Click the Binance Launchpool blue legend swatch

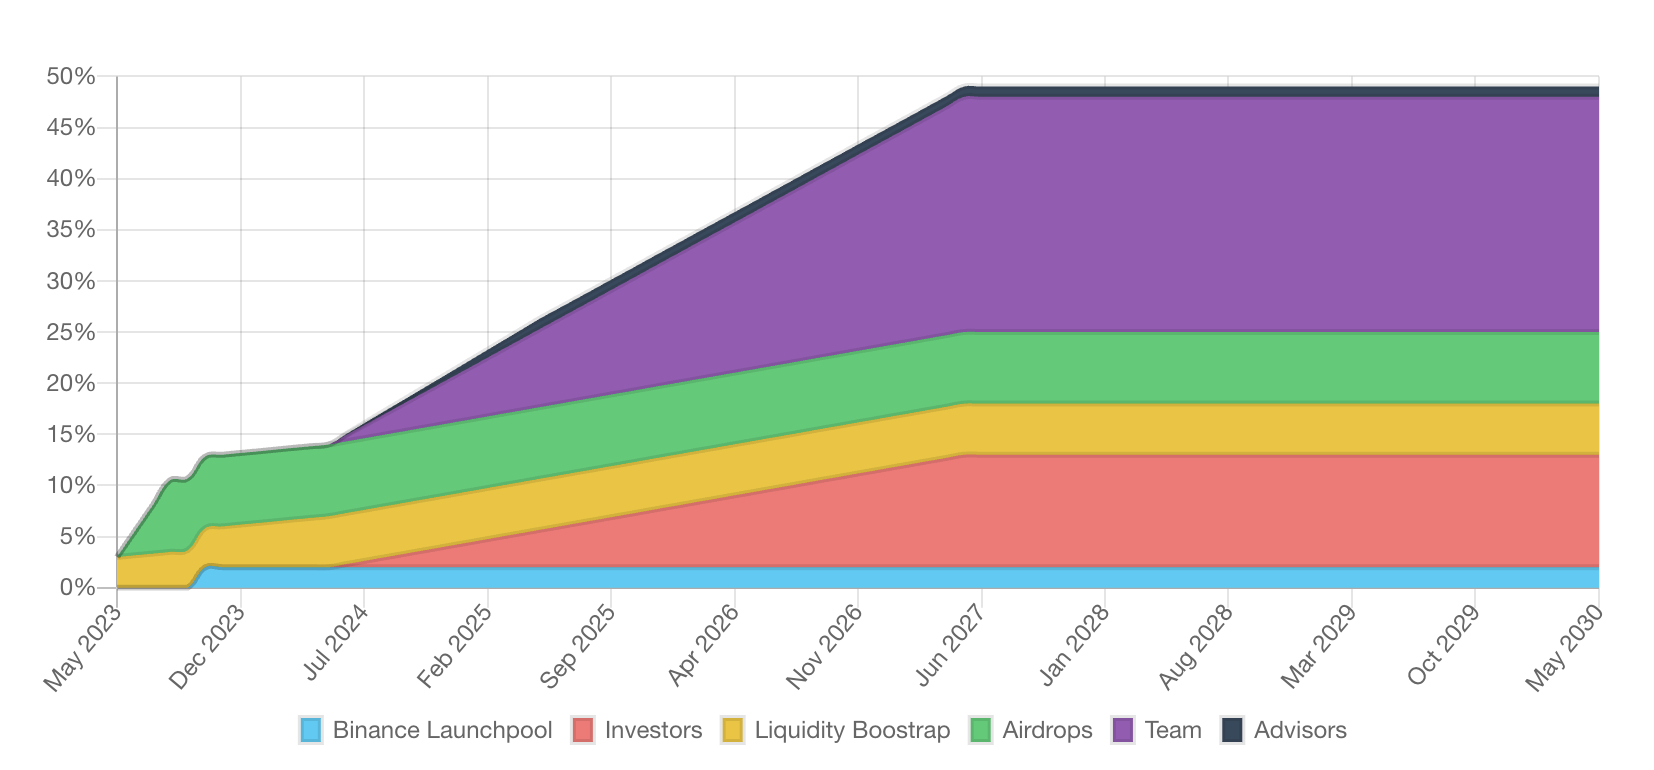pos(311,730)
